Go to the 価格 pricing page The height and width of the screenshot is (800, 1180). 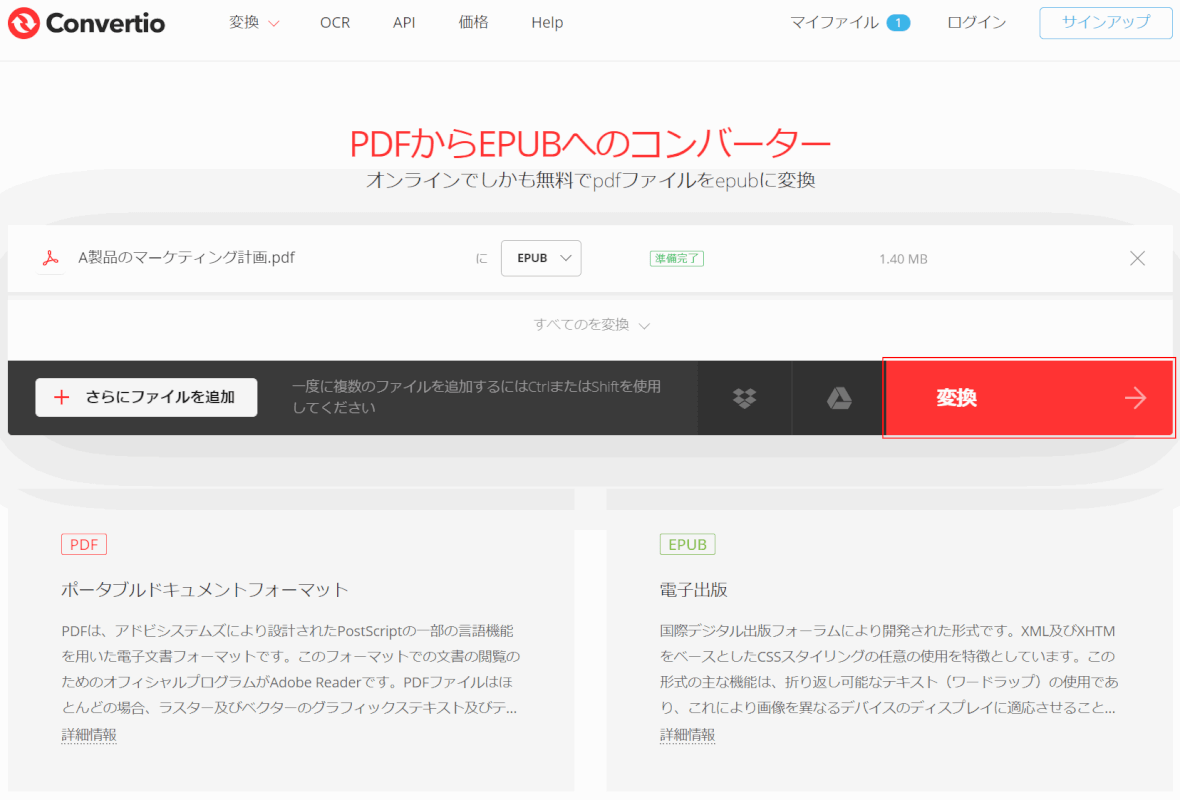click(x=473, y=23)
